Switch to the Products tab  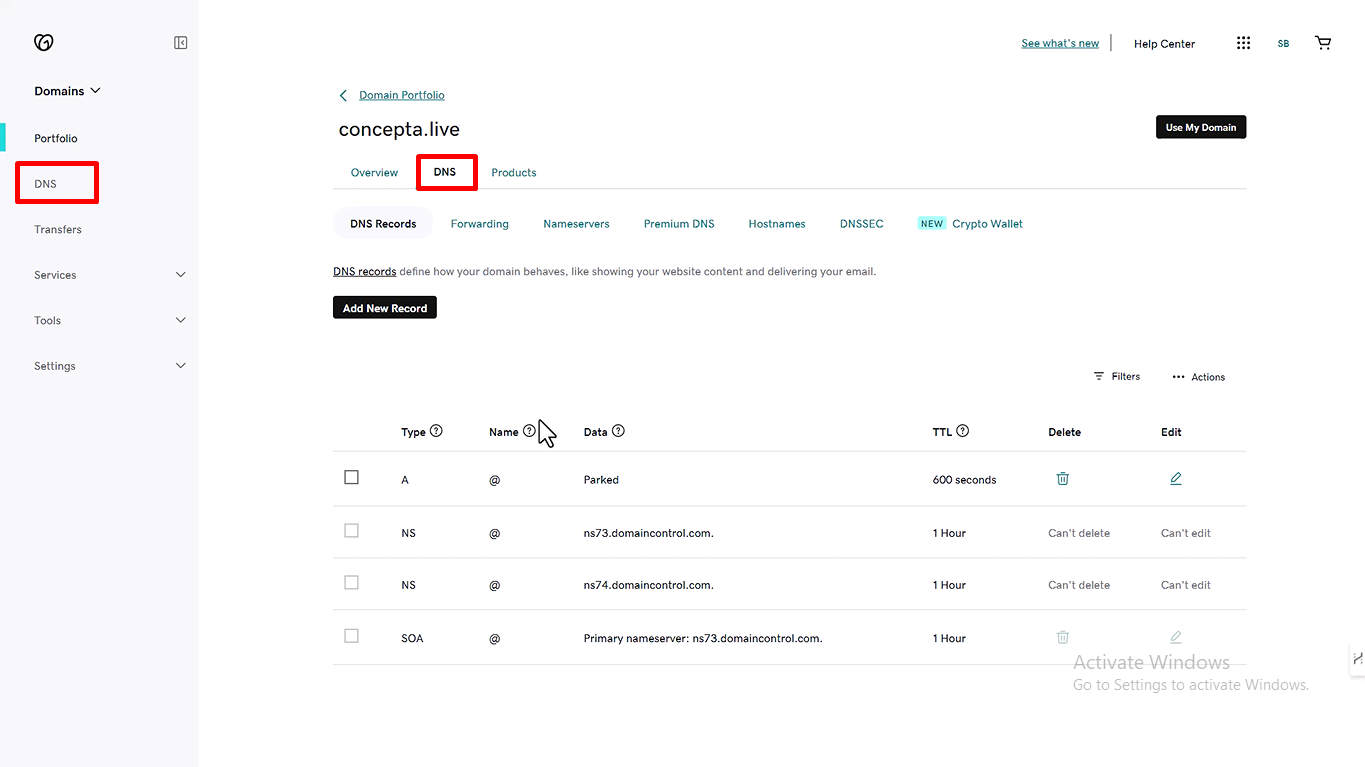click(x=514, y=173)
